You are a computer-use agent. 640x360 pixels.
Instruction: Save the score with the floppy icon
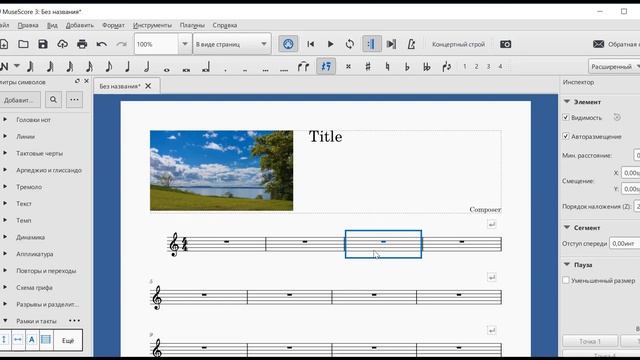(43, 44)
